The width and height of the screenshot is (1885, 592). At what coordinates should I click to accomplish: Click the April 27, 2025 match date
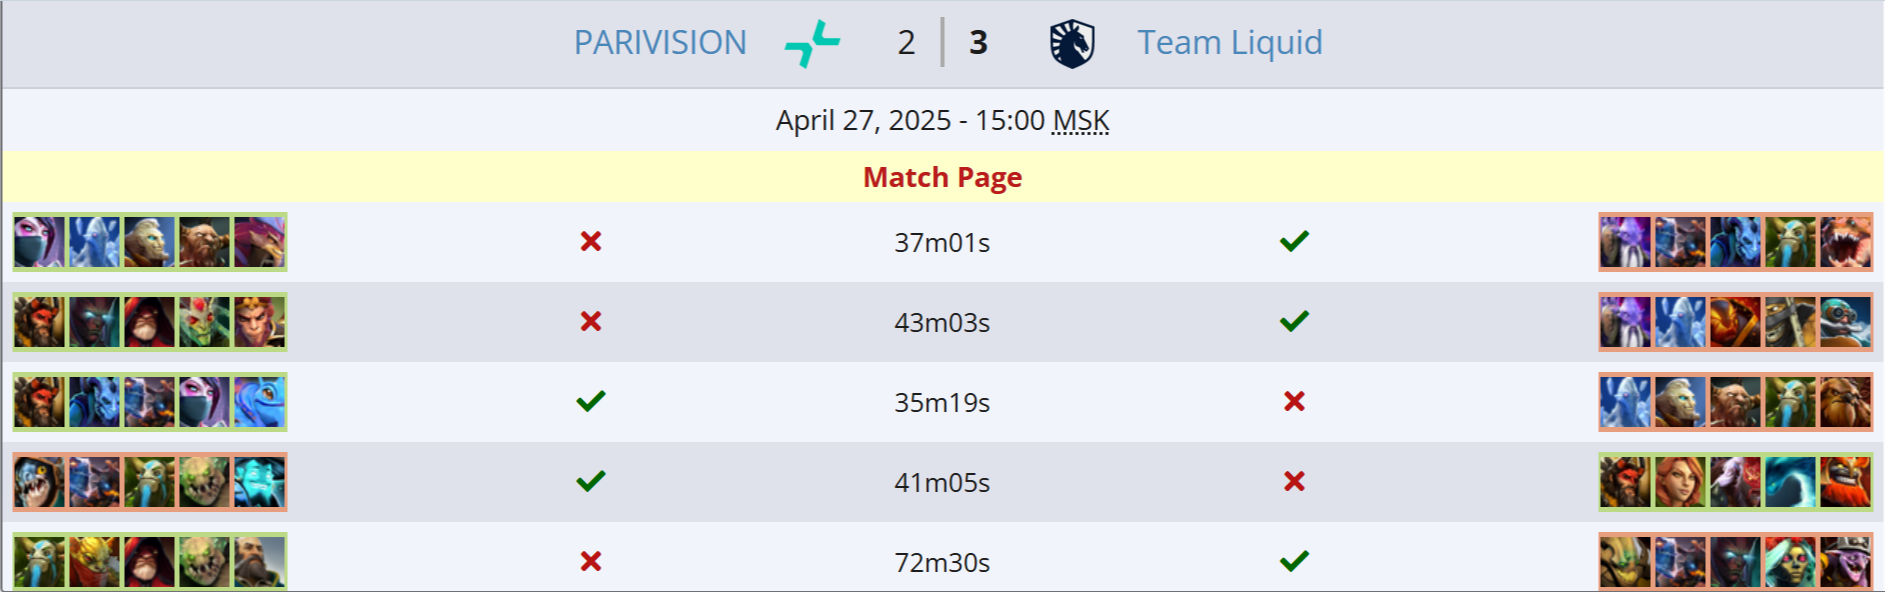[x=863, y=121]
